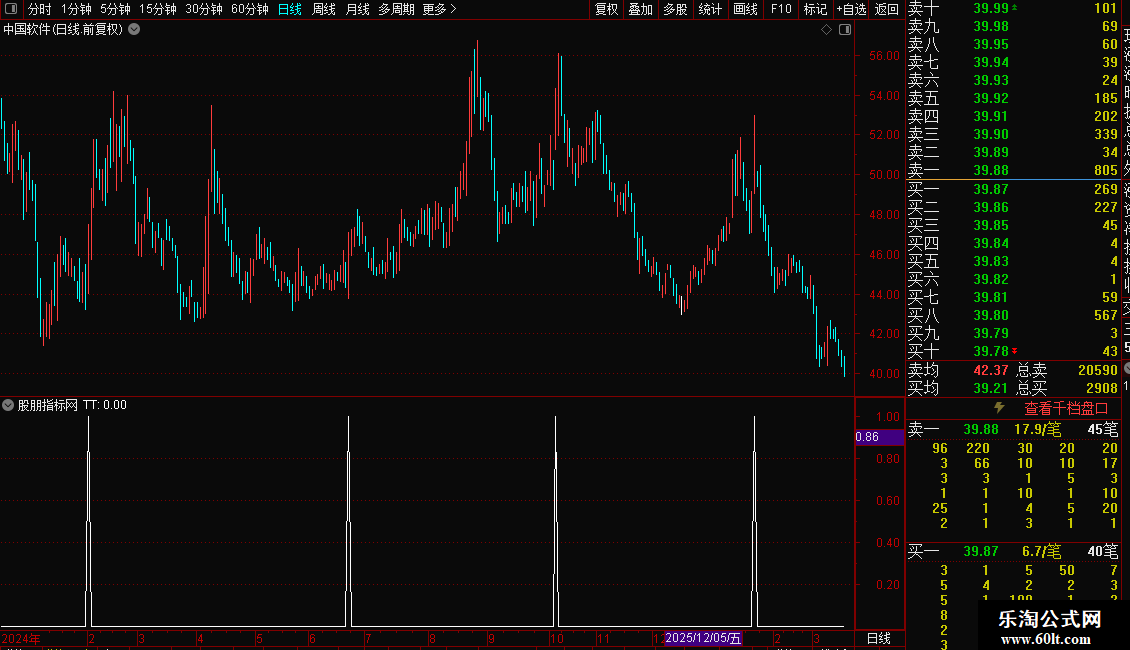Viewport: 1130px width, 650px height.
Task: Expand the 股朋指标网 indicator dropdown
Action: click(8, 405)
